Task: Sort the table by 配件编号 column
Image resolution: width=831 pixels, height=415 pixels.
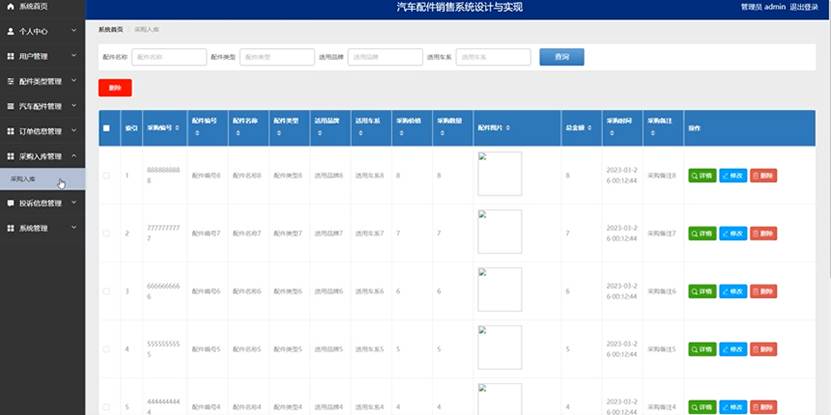Action: [198, 134]
